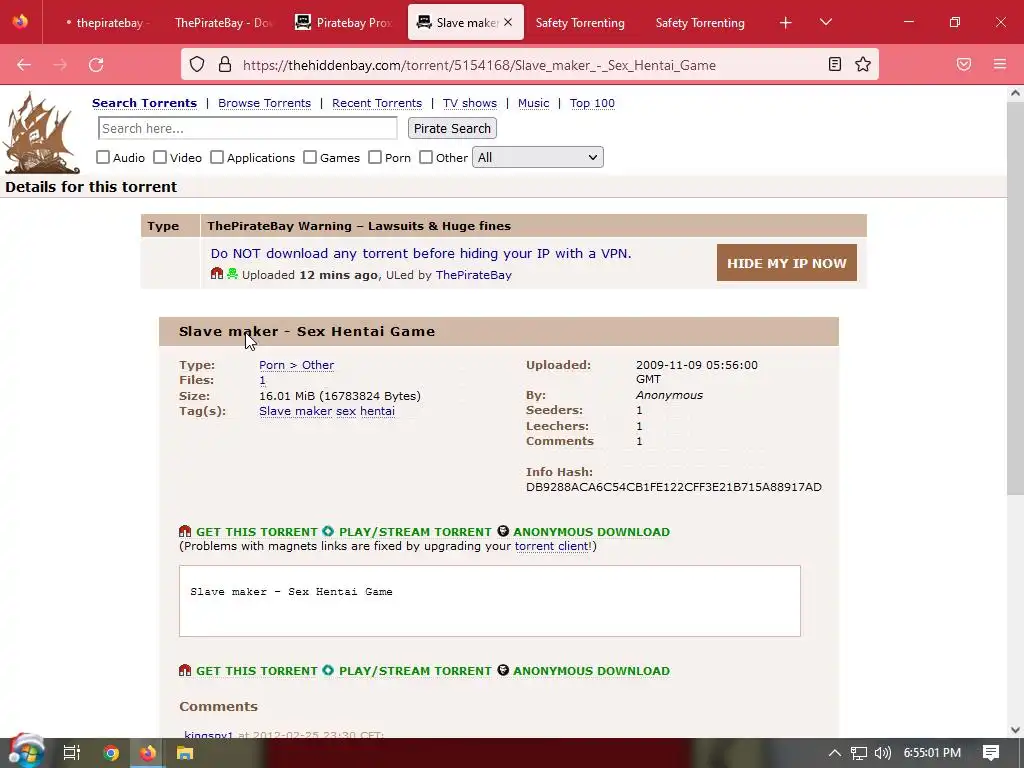Reload the page with refresh icon

click(x=96, y=65)
